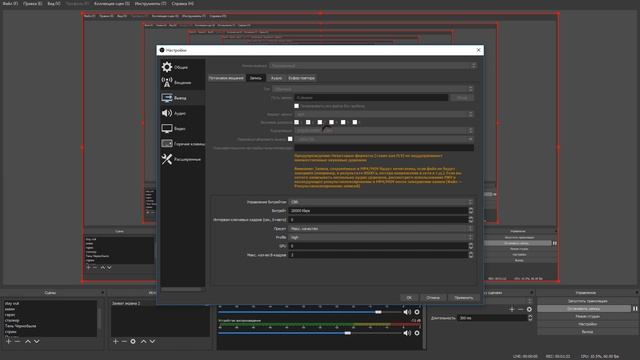
Task: Switch to the Буфер повтора tab
Action: (302, 78)
